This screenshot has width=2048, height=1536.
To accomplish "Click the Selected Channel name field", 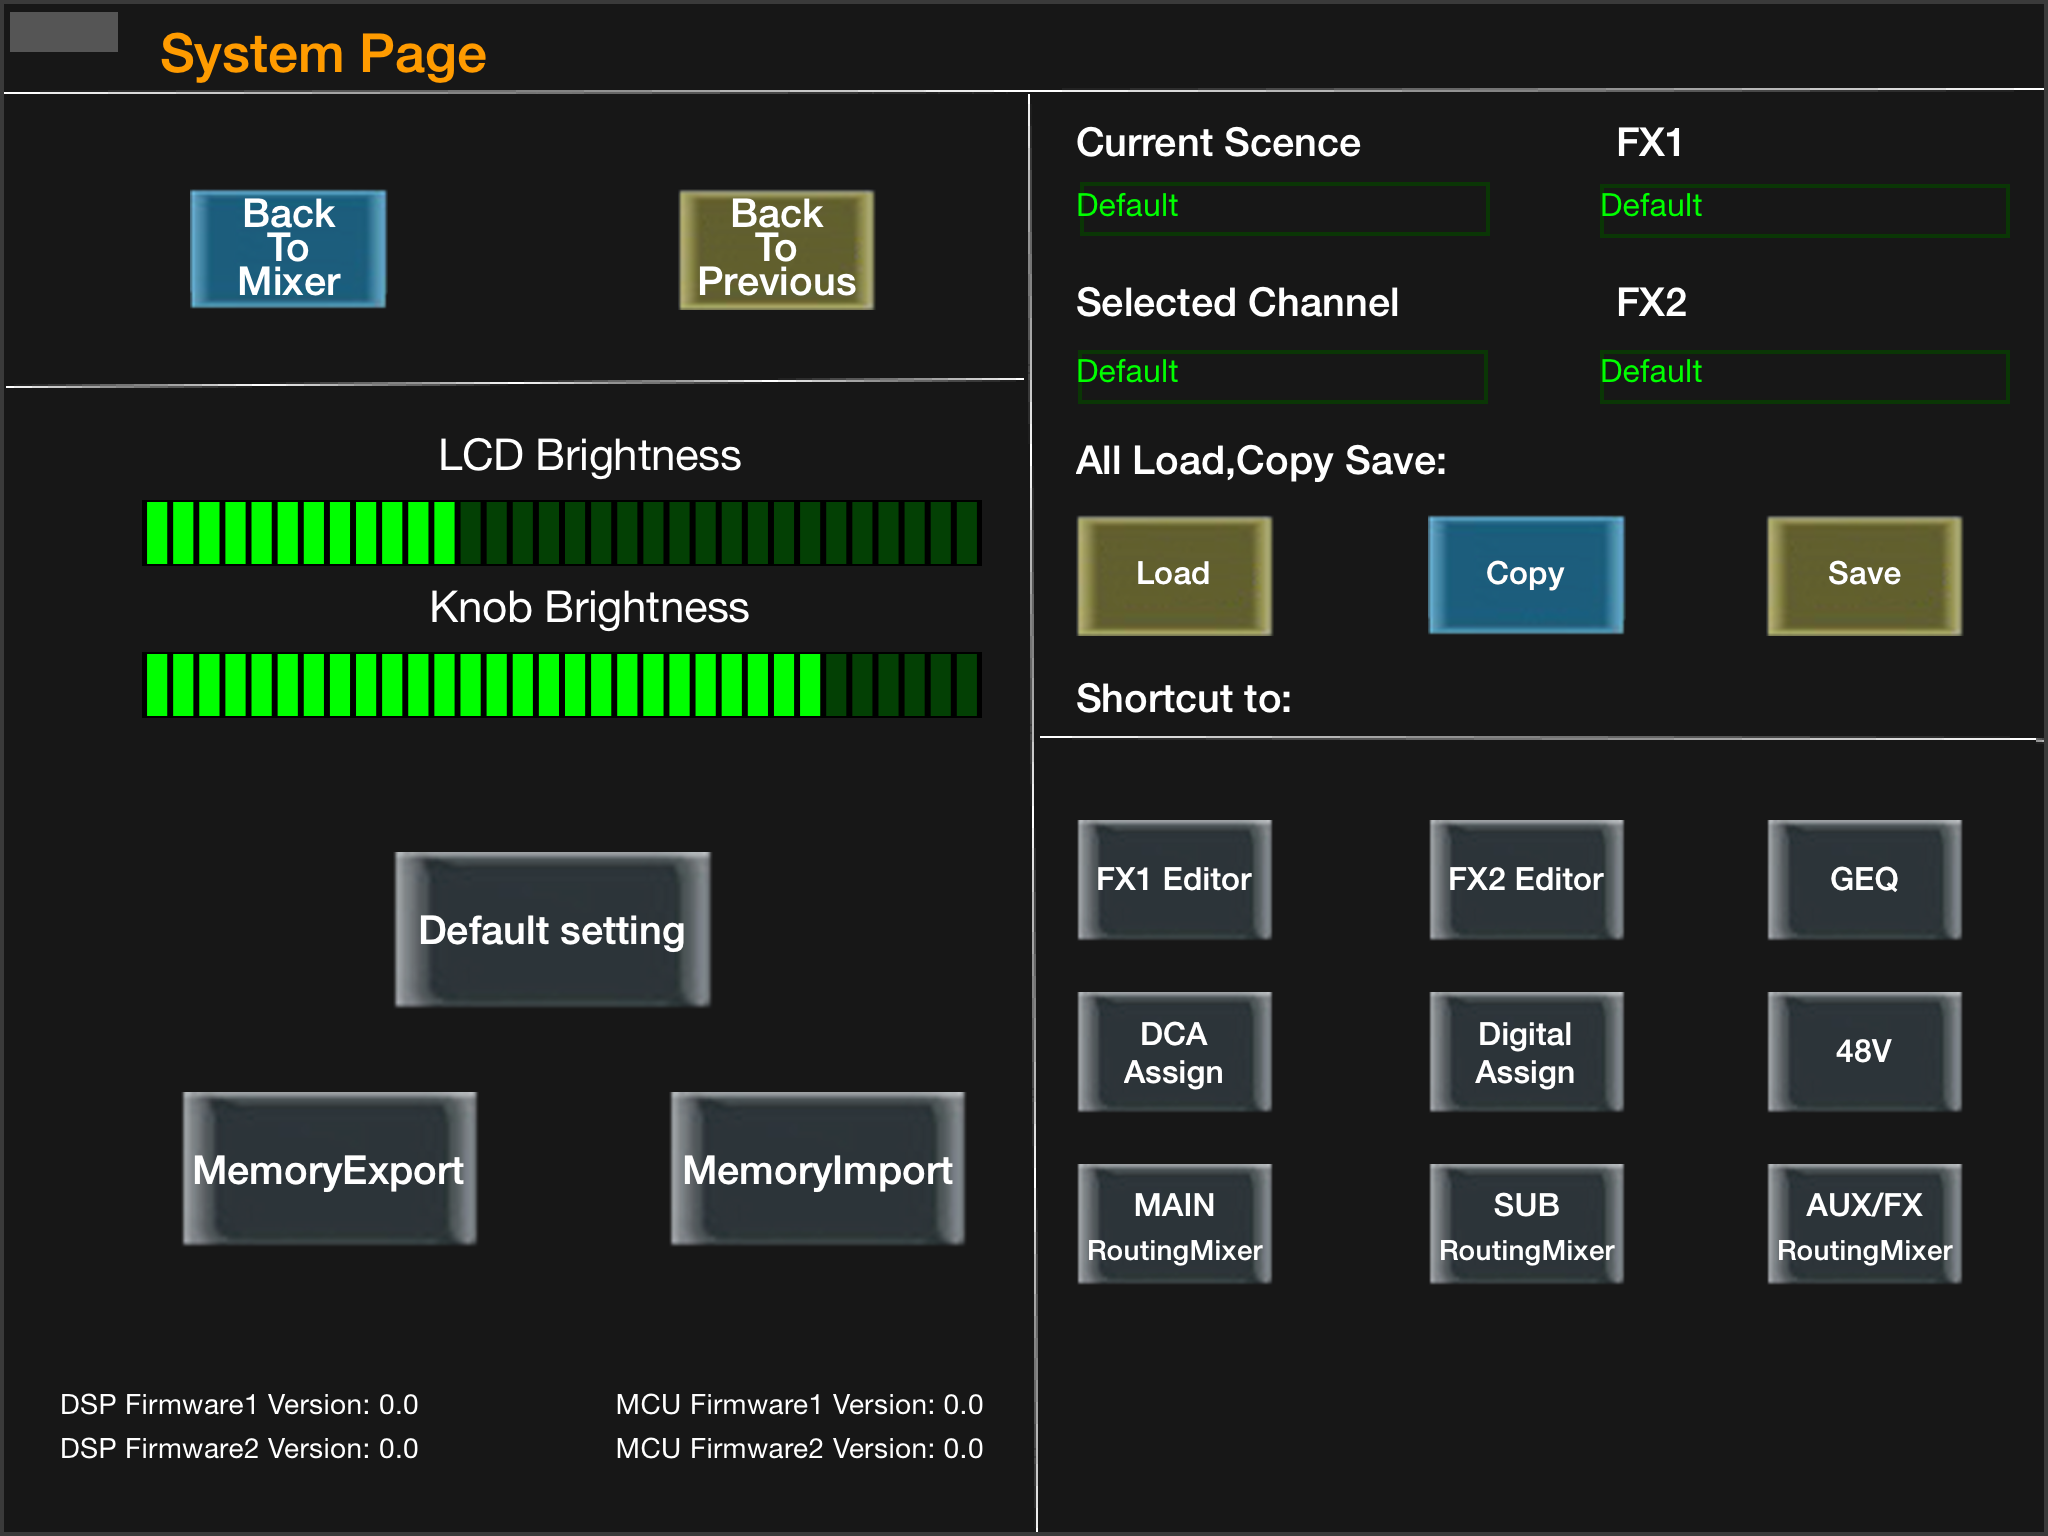I will 1282,376.
